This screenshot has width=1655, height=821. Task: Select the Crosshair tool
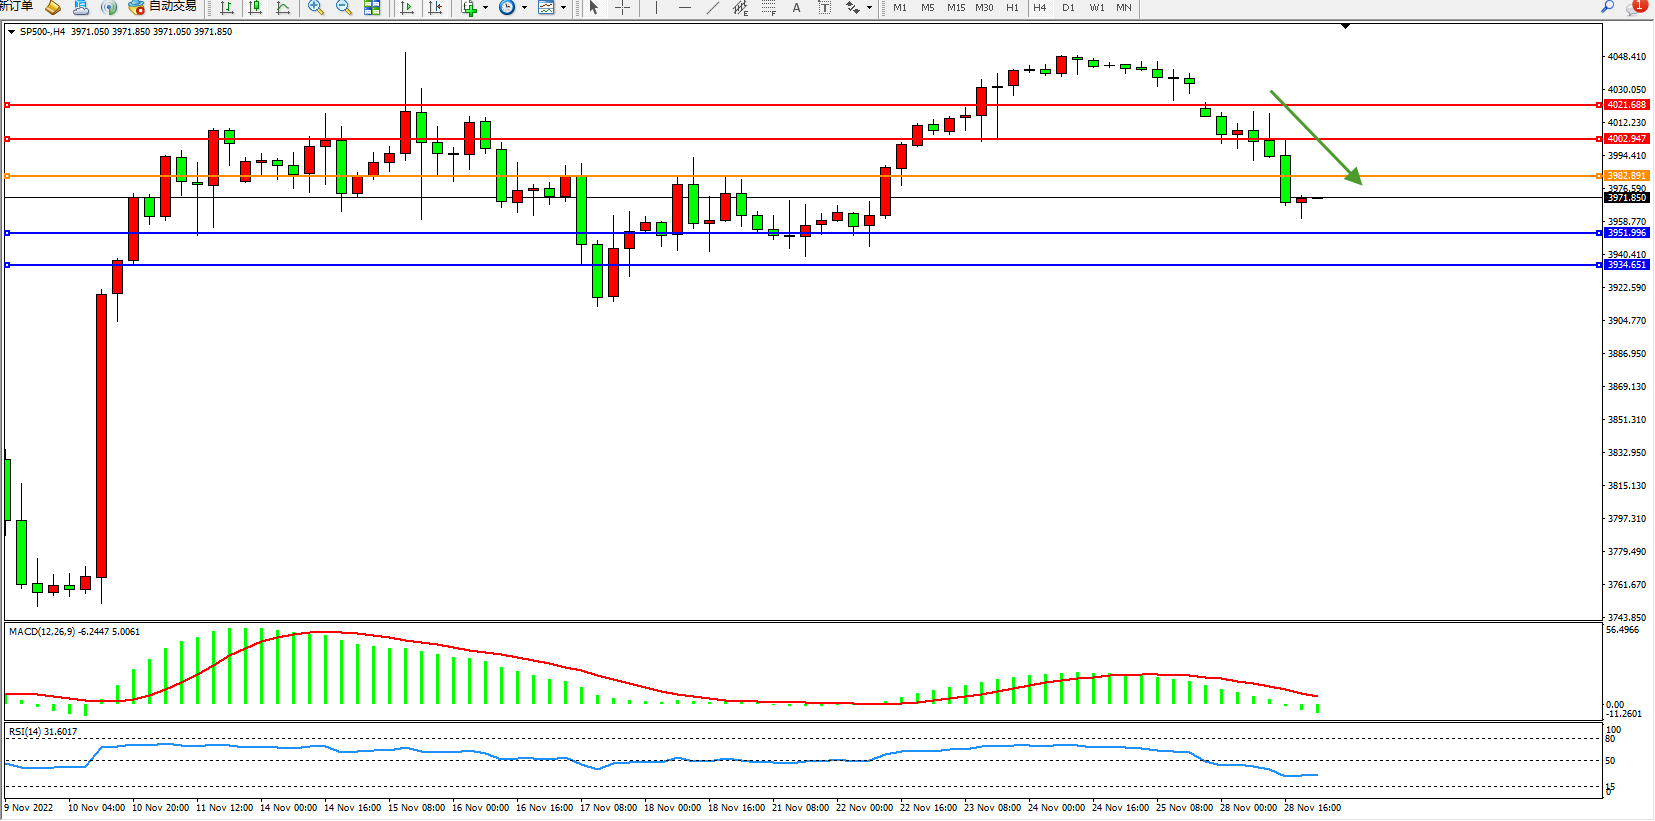[x=622, y=8]
